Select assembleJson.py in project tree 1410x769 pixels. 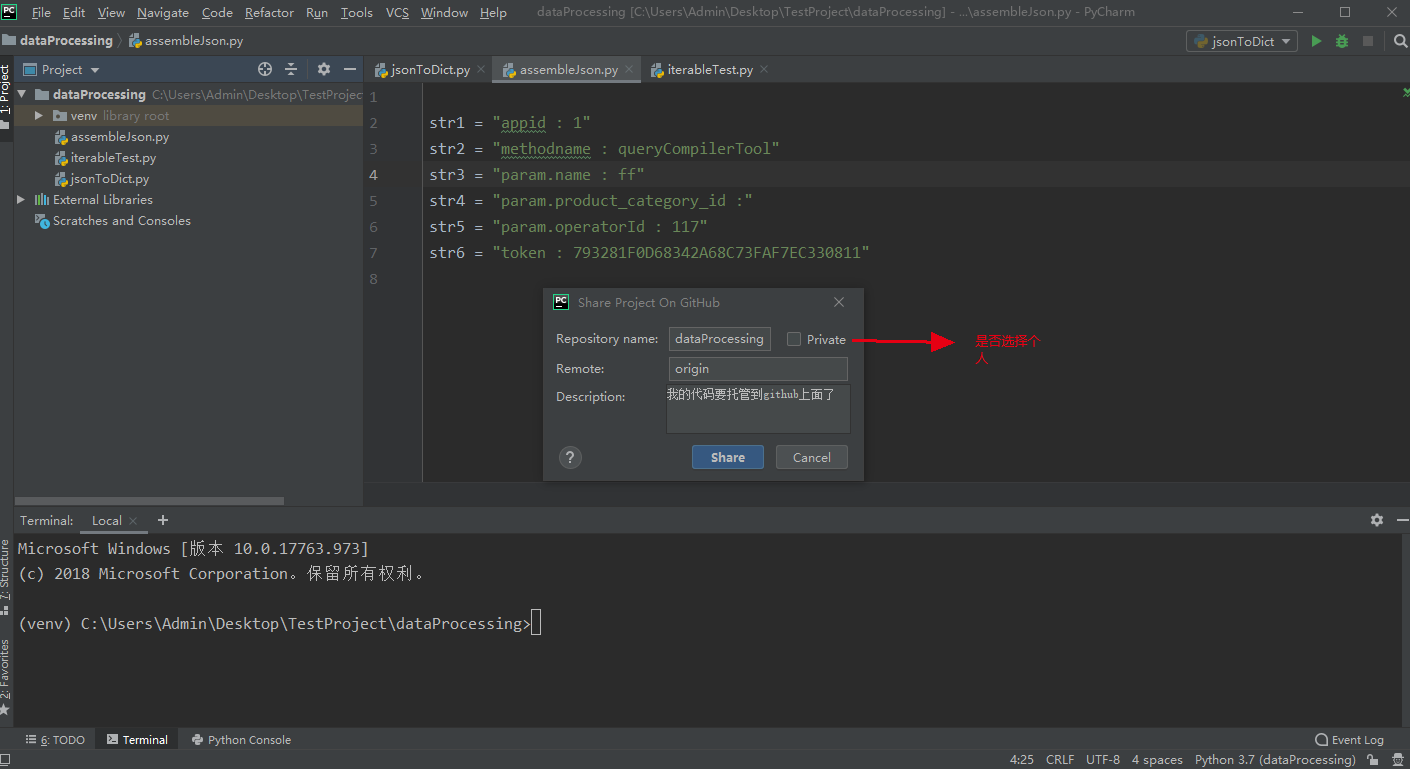pyautogui.click(x=119, y=137)
